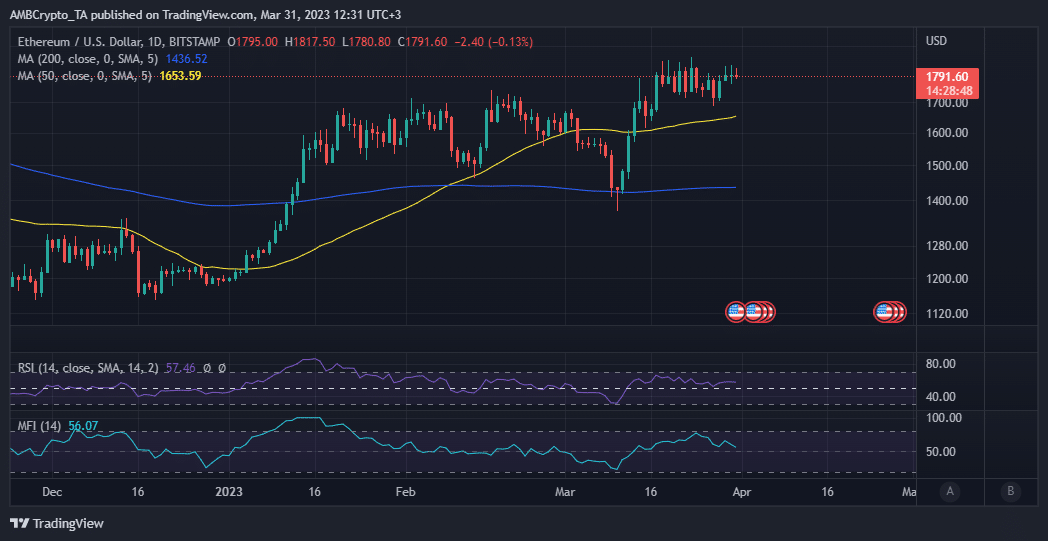
Task: Select the MFI 14 indicator label
Action: [40, 426]
